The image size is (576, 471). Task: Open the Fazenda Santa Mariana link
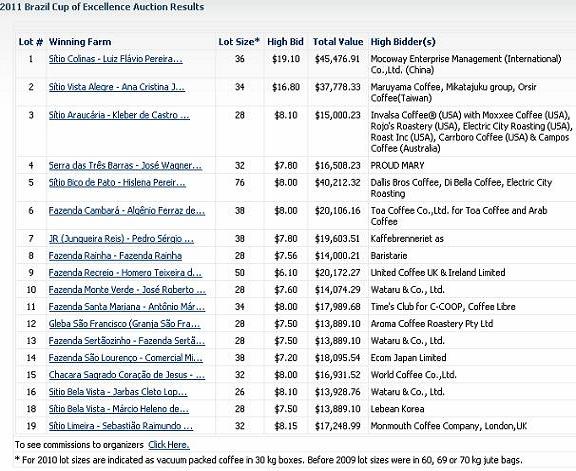(127, 307)
